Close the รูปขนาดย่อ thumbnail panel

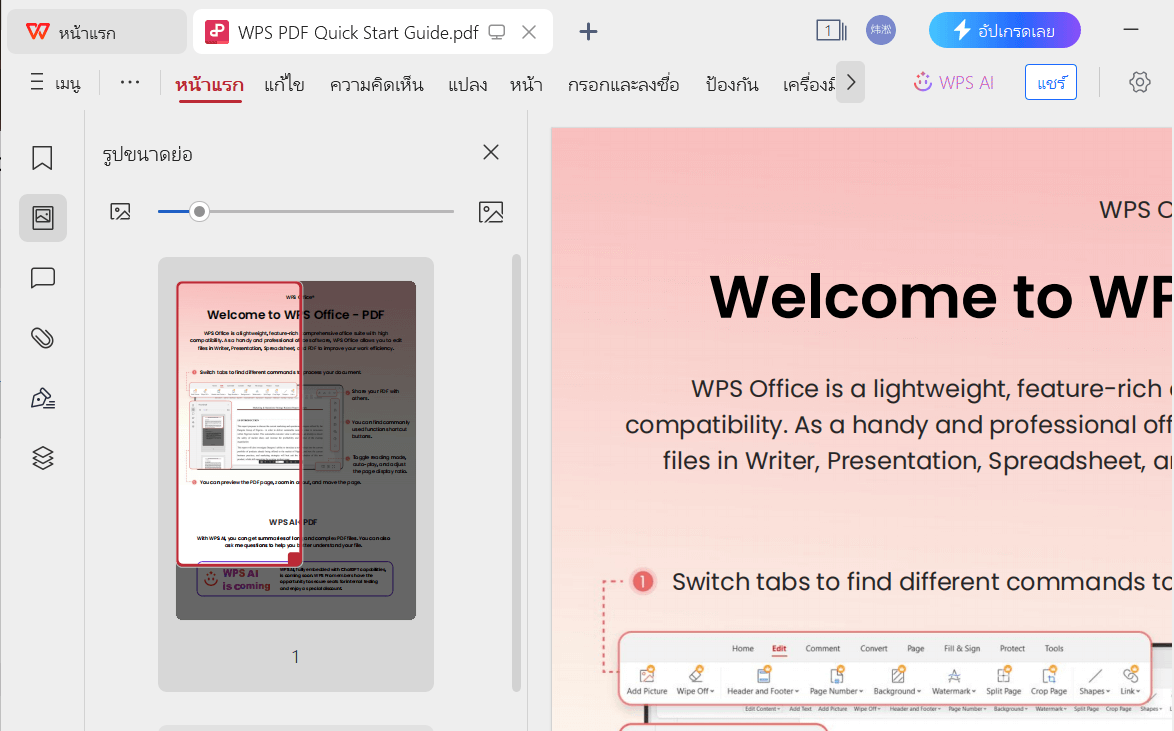coord(490,152)
